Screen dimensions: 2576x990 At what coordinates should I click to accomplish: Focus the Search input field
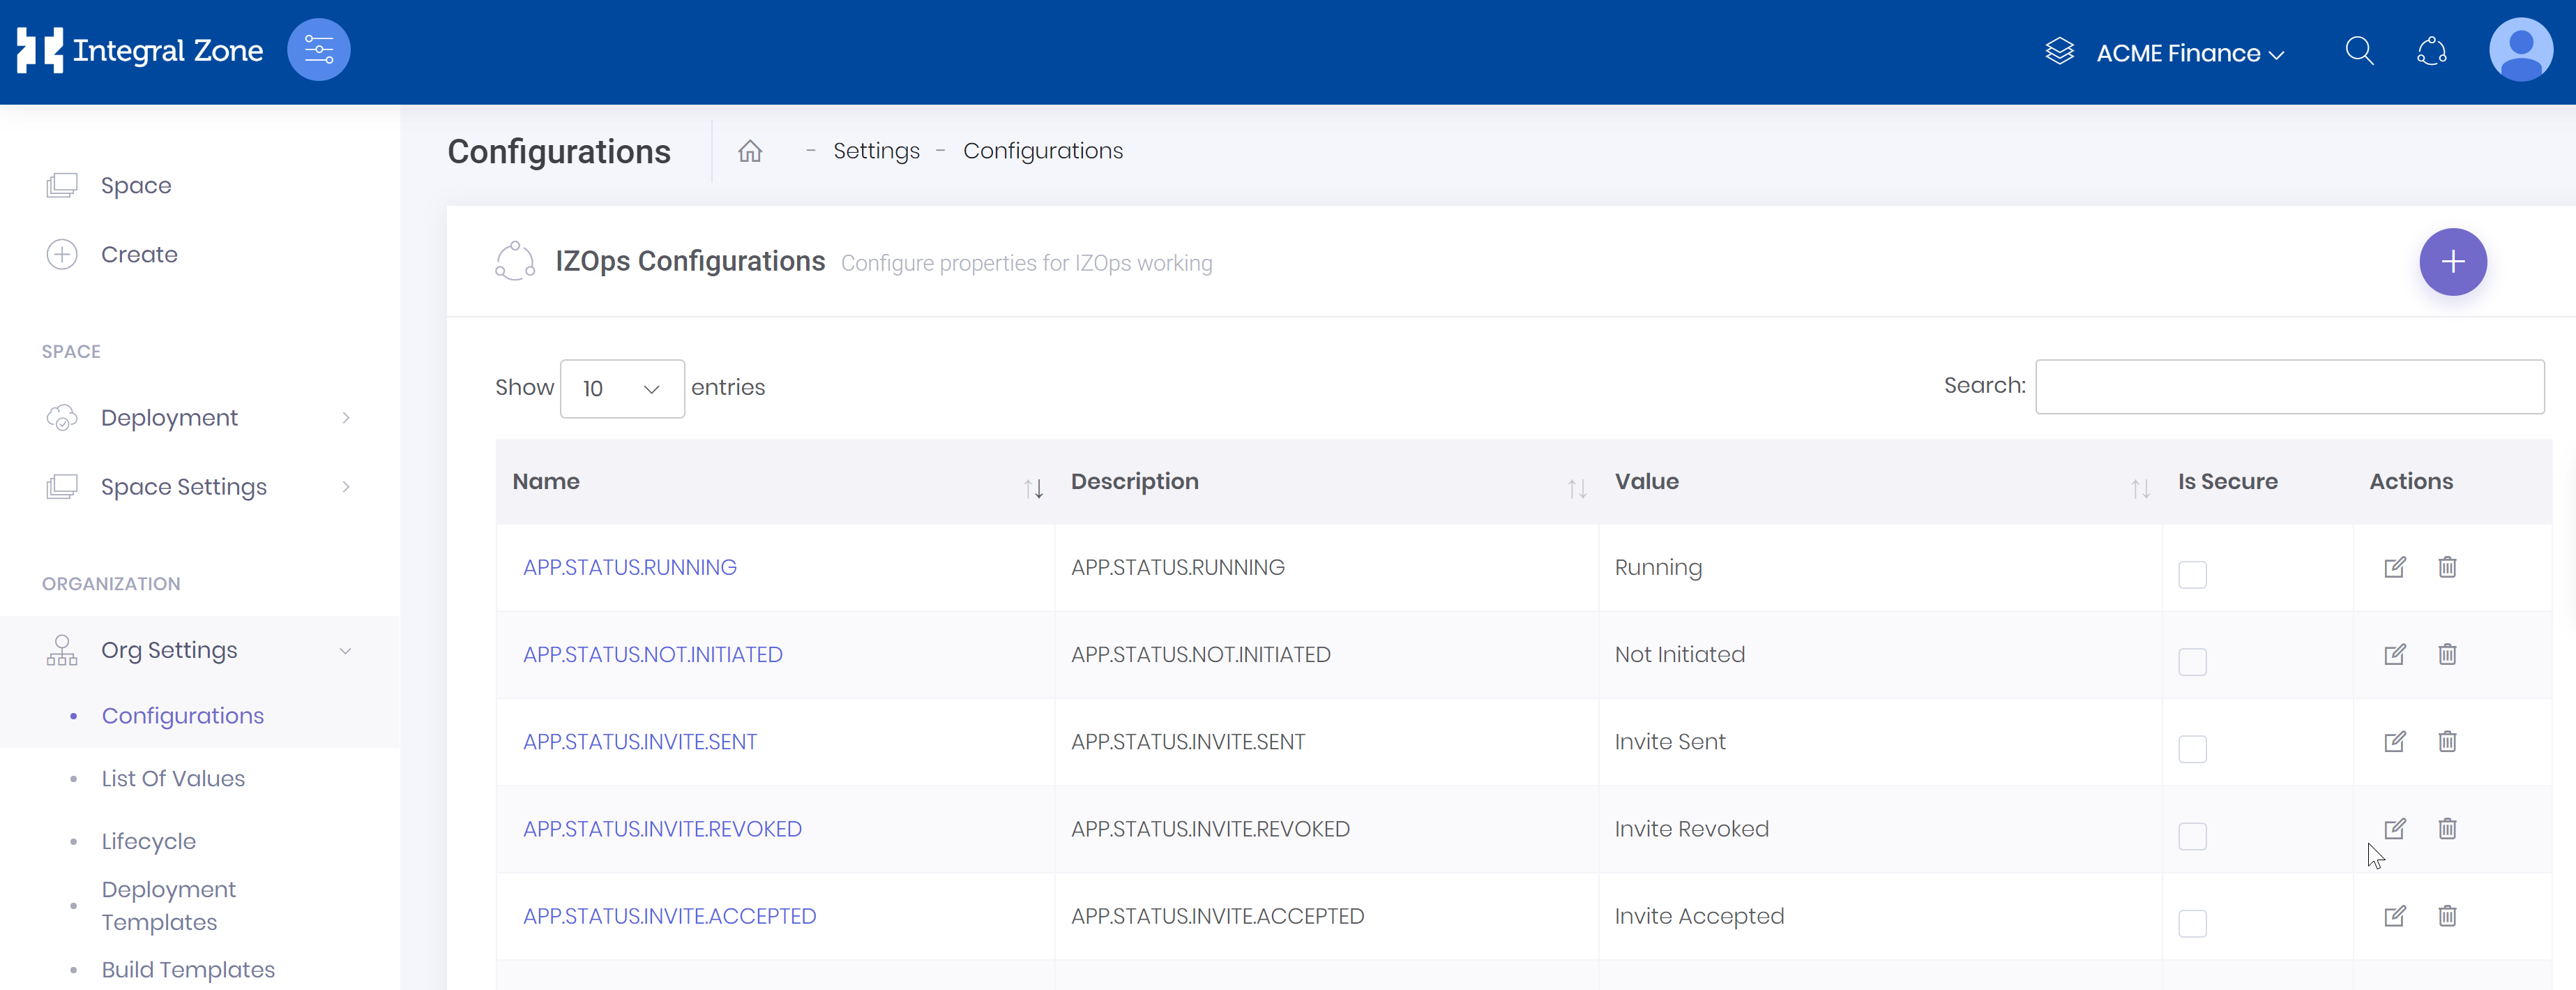click(2289, 386)
